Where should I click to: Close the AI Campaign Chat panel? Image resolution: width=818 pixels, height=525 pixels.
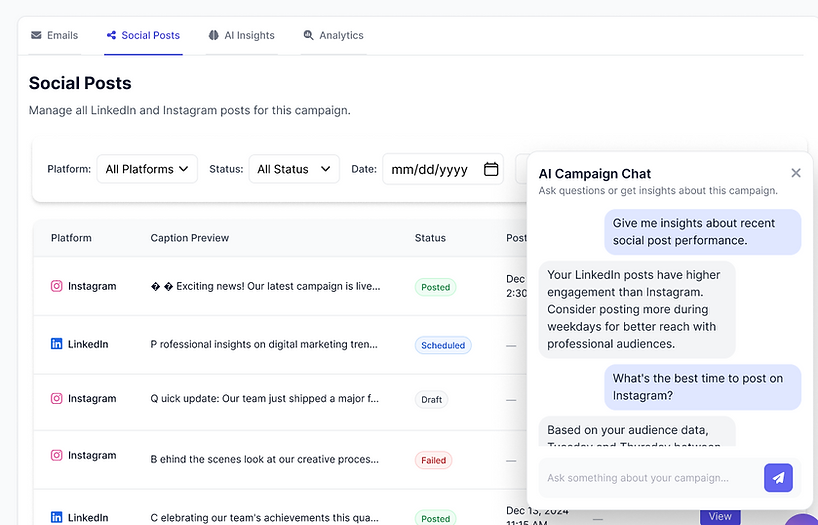pos(796,173)
